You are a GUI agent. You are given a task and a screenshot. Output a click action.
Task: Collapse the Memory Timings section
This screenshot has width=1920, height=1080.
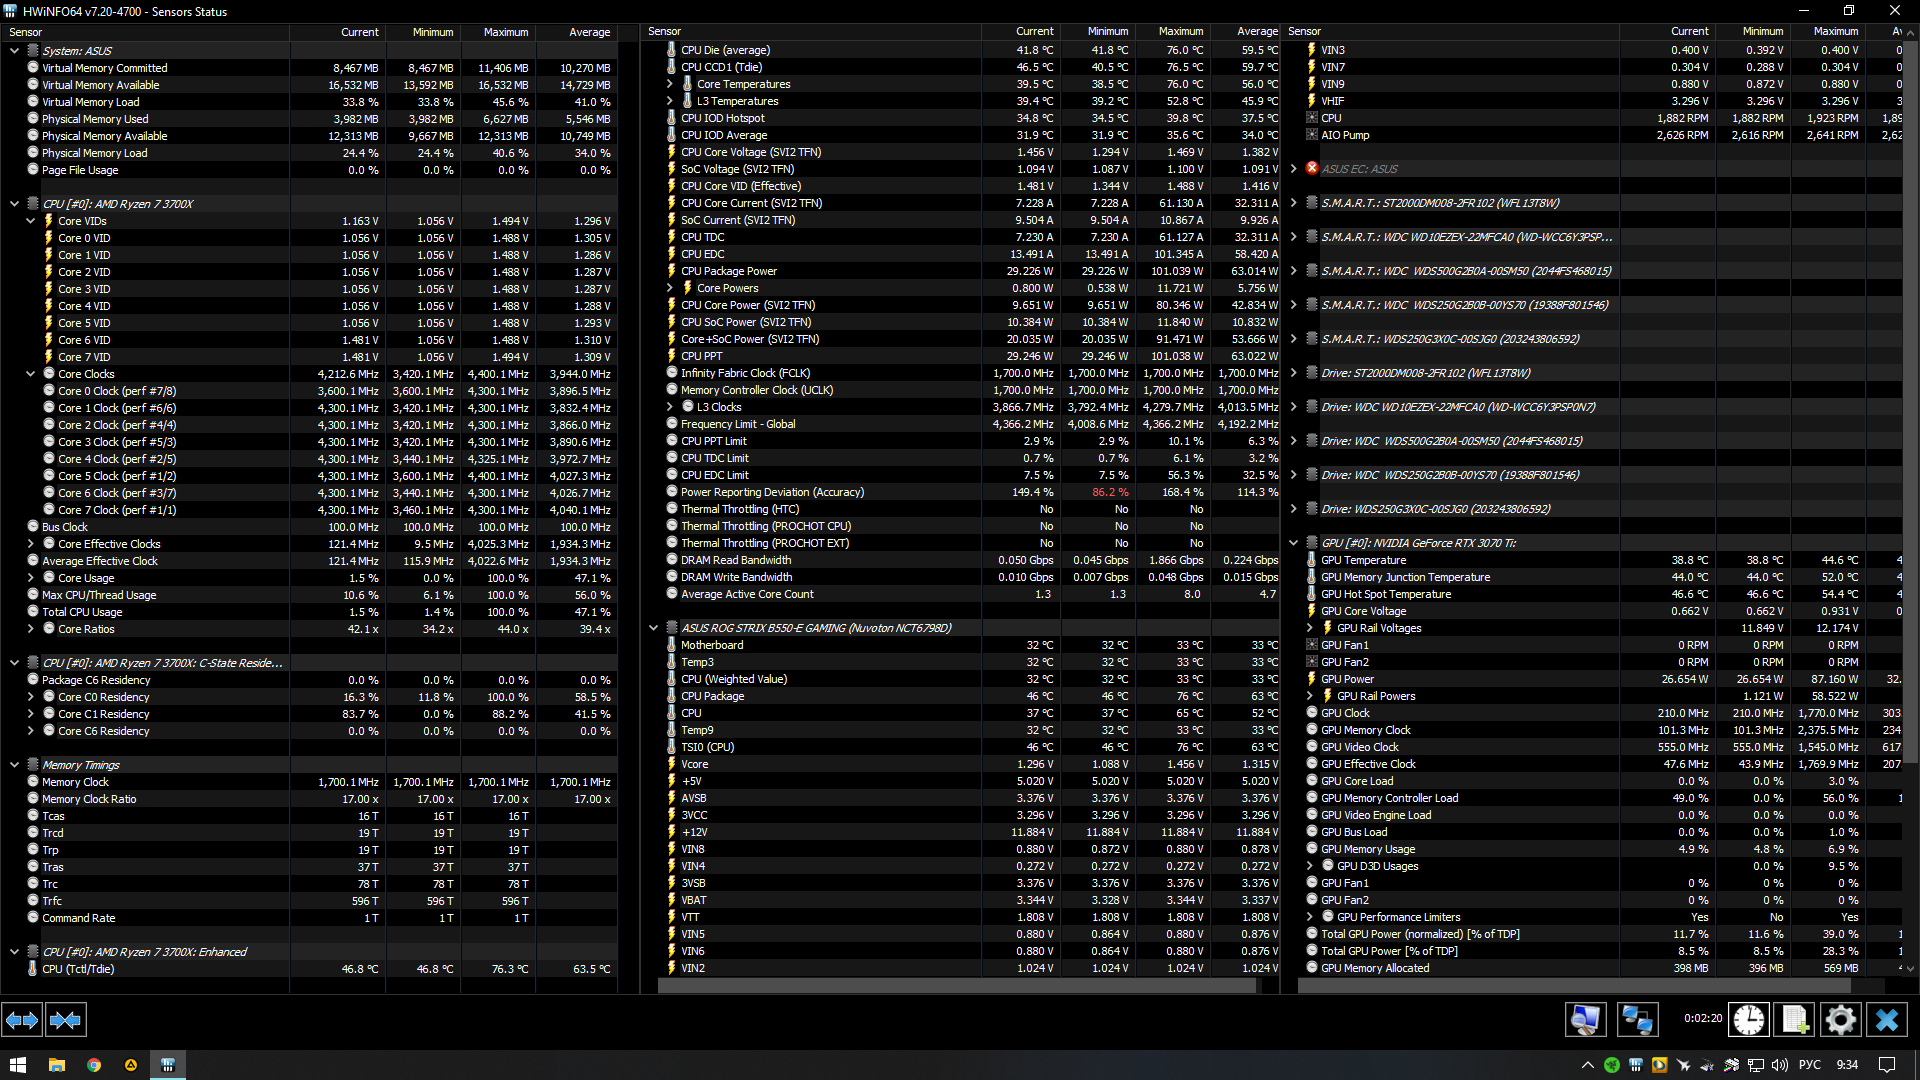click(x=15, y=765)
